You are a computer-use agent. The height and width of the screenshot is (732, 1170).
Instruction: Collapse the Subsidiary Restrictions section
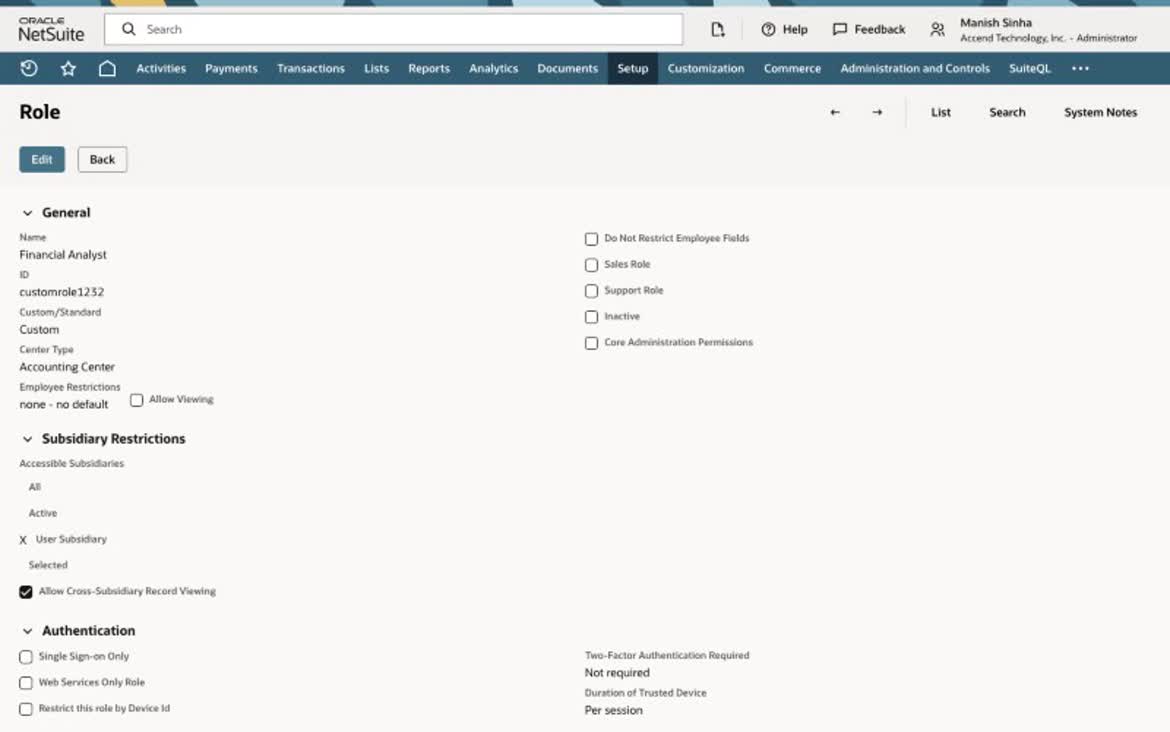point(28,439)
